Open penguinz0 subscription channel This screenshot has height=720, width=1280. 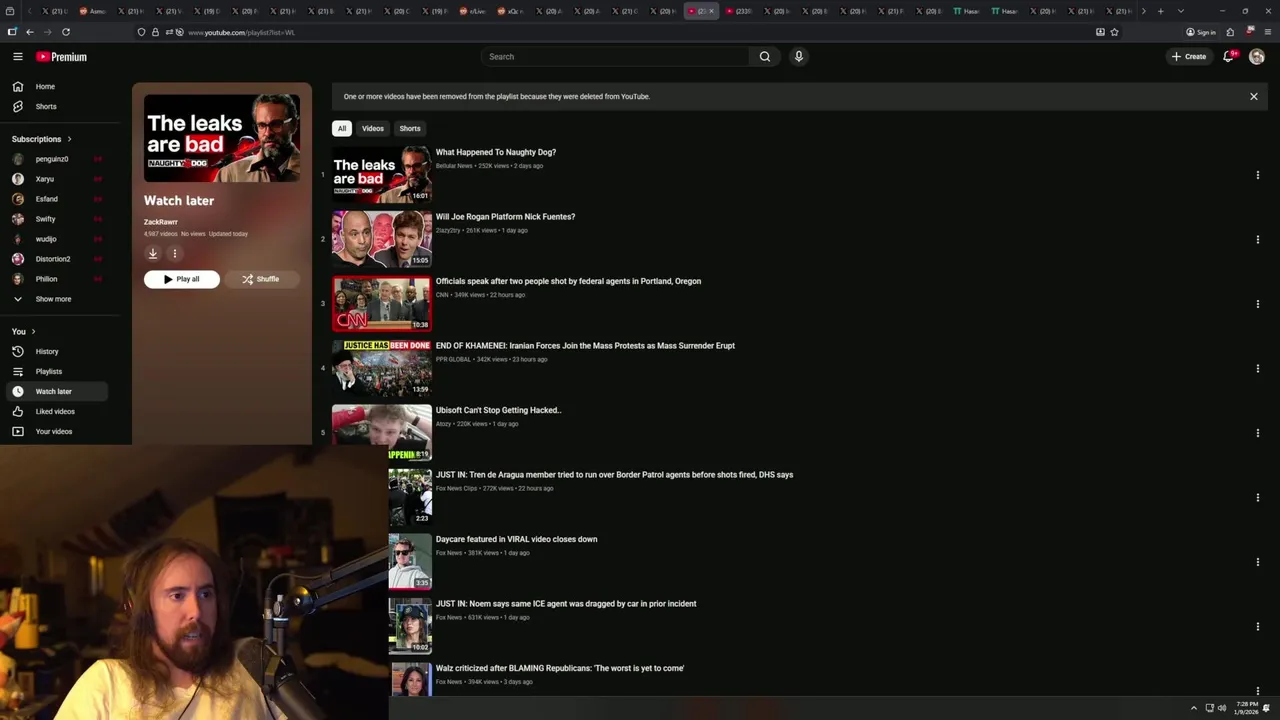(x=56, y=159)
